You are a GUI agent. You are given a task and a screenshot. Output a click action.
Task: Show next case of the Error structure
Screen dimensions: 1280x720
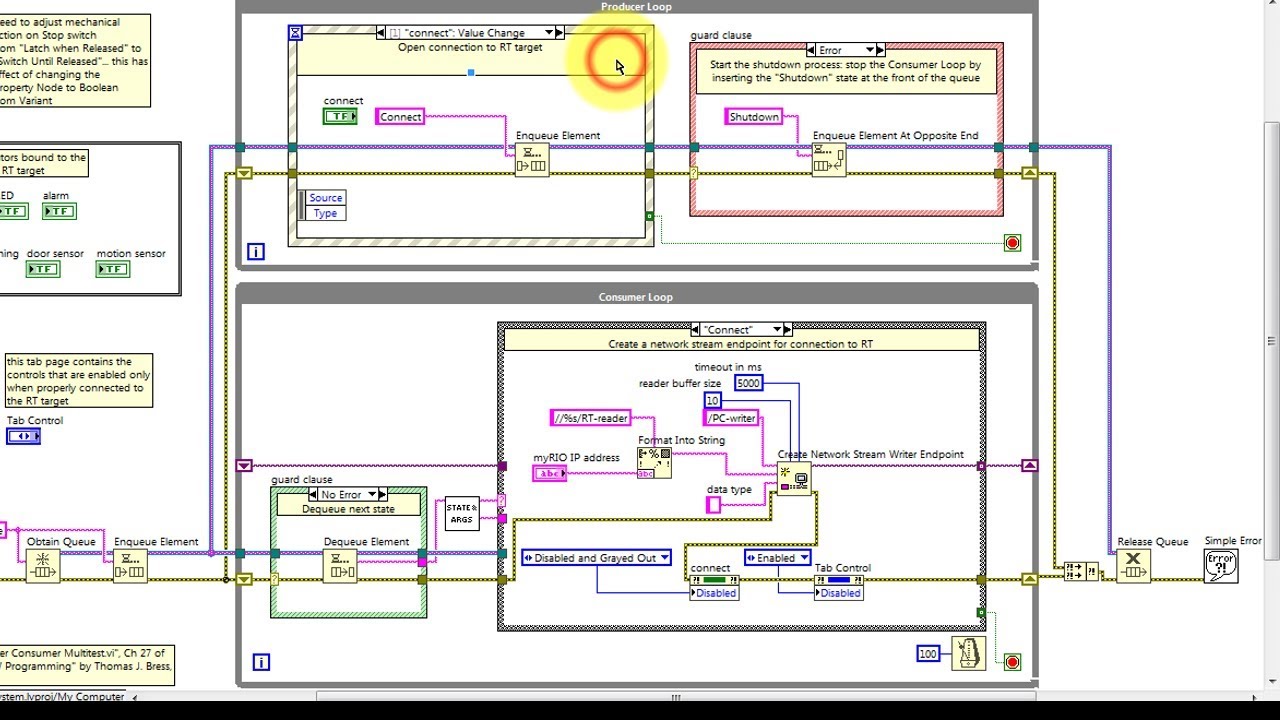click(x=881, y=49)
